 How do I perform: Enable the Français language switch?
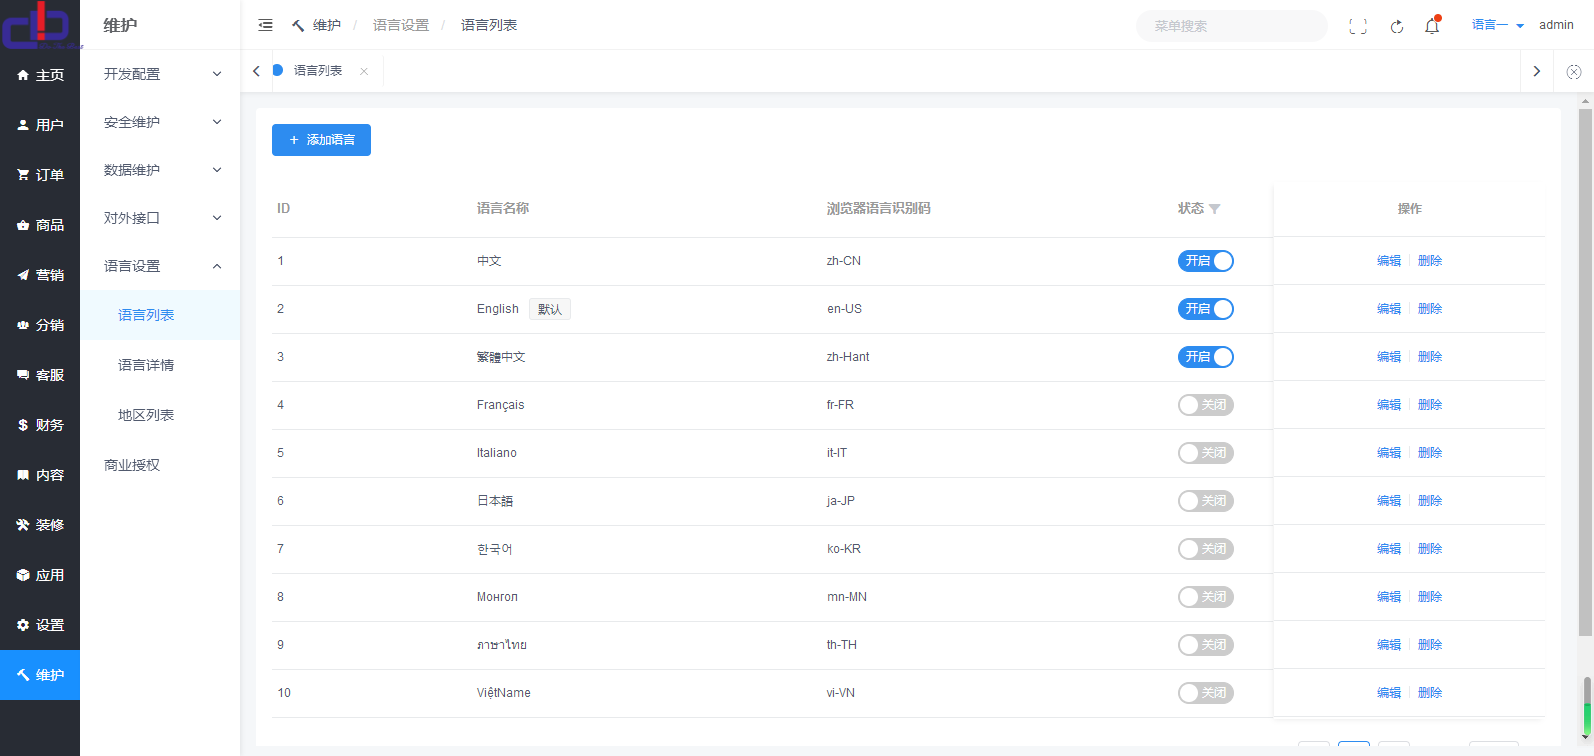[x=1205, y=405]
